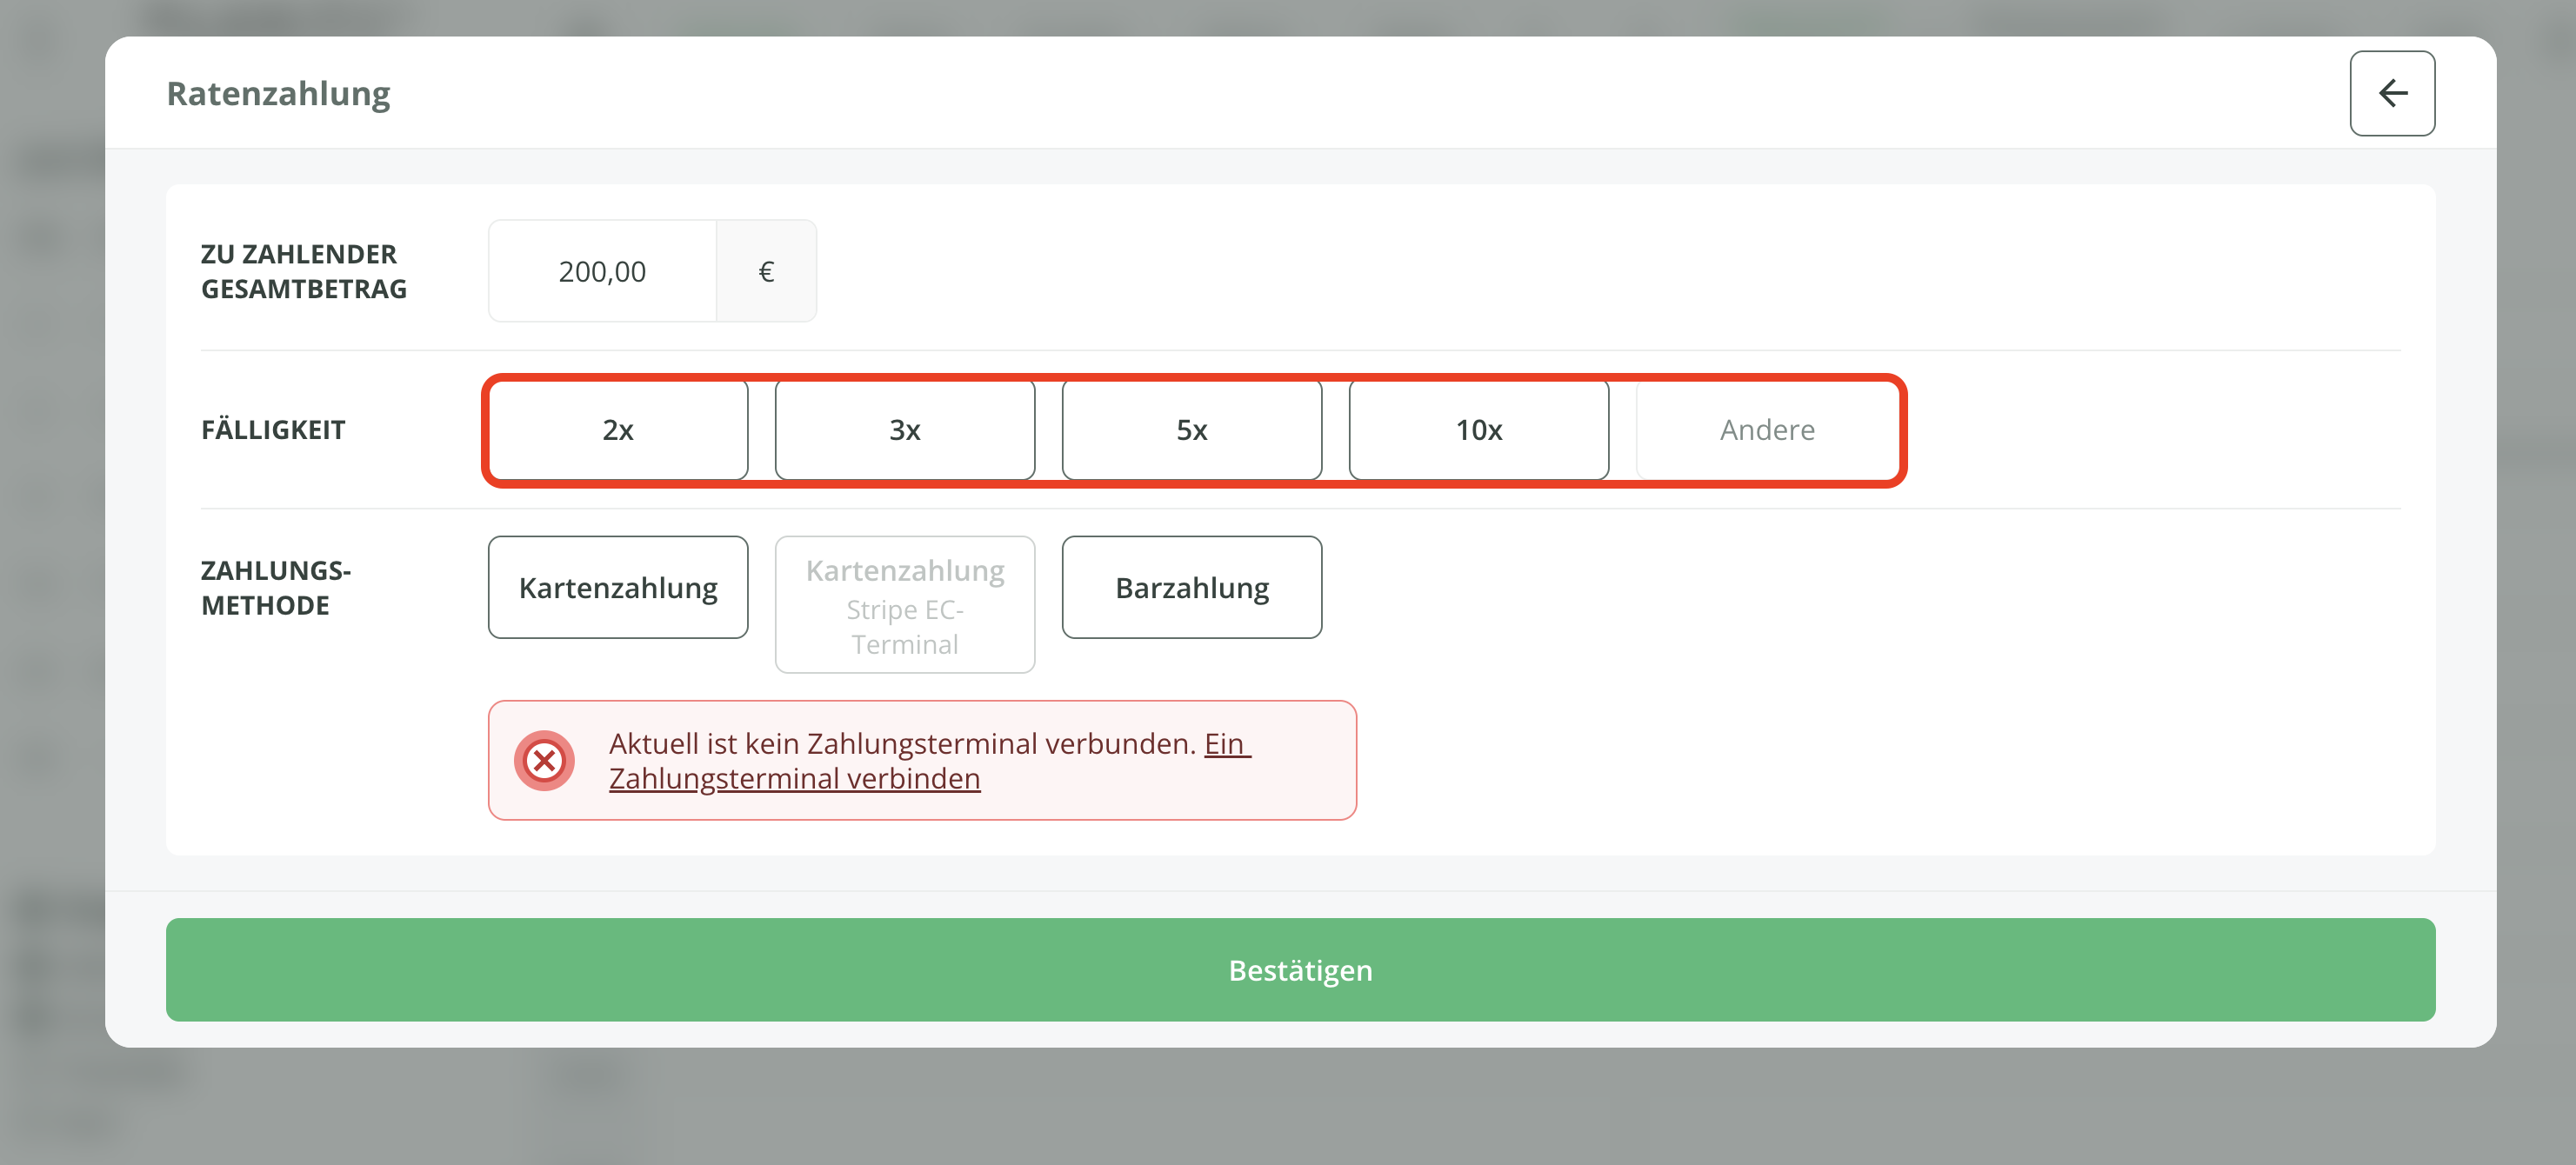This screenshot has height=1165, width=2576.
Task: Click the Fälligkeit label
Action: 273,430
